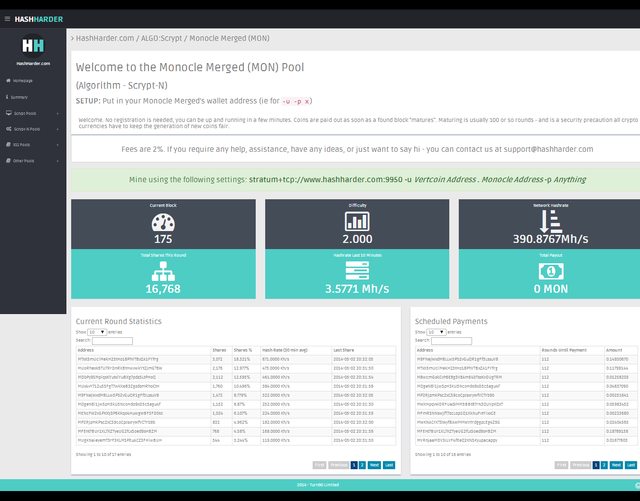Open the Summary sidebar item
The height and width of the screenshot is (501, 640).
tap(17, 97)
